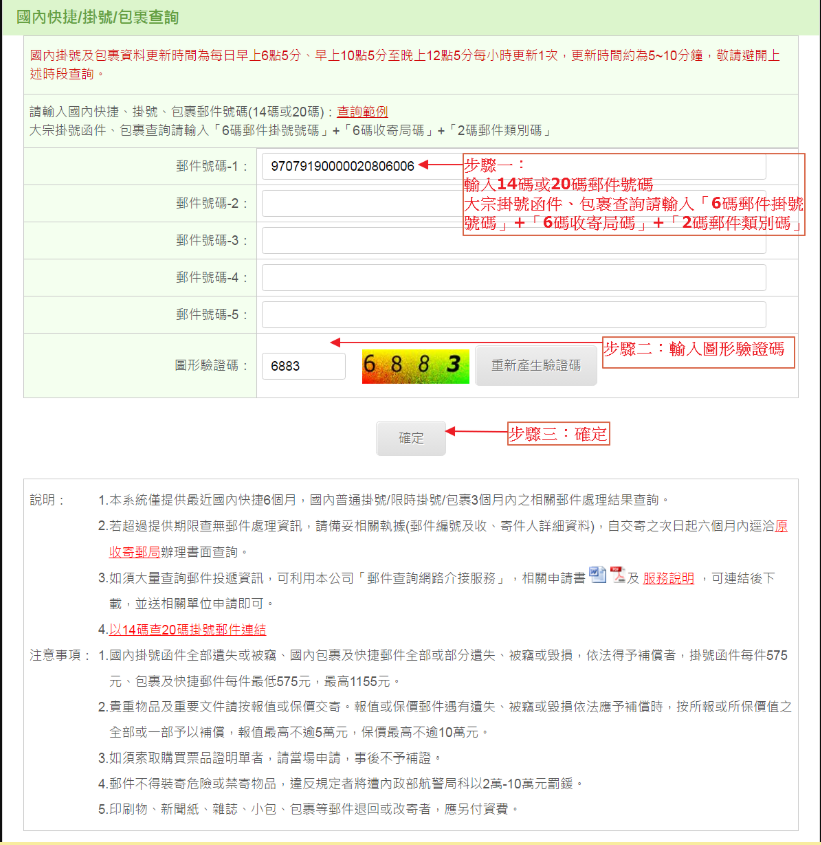Focus the 圖形驗證碼 captcha input field

pyautogui.click(x=303, y=366)
